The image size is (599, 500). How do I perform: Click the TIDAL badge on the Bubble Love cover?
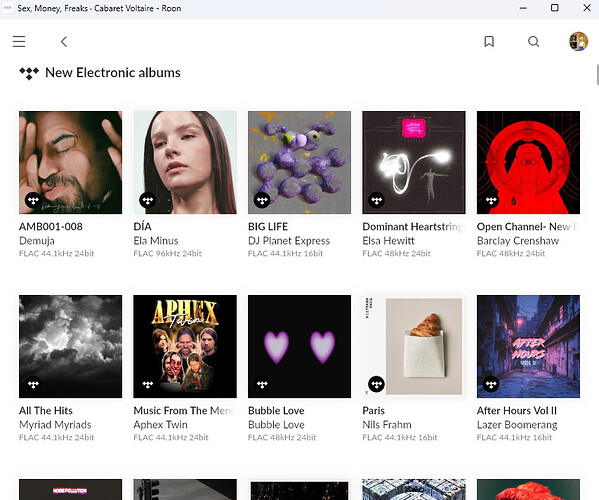[262, 384]
